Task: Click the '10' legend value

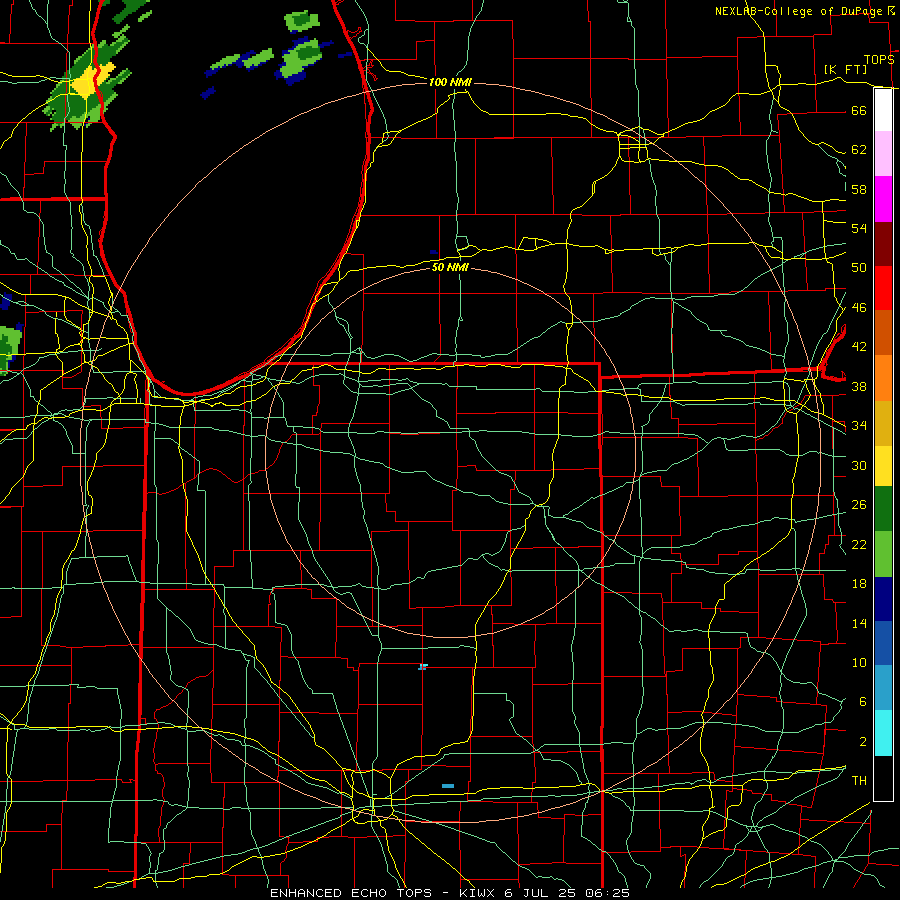Action: click(x=859, y=662)
